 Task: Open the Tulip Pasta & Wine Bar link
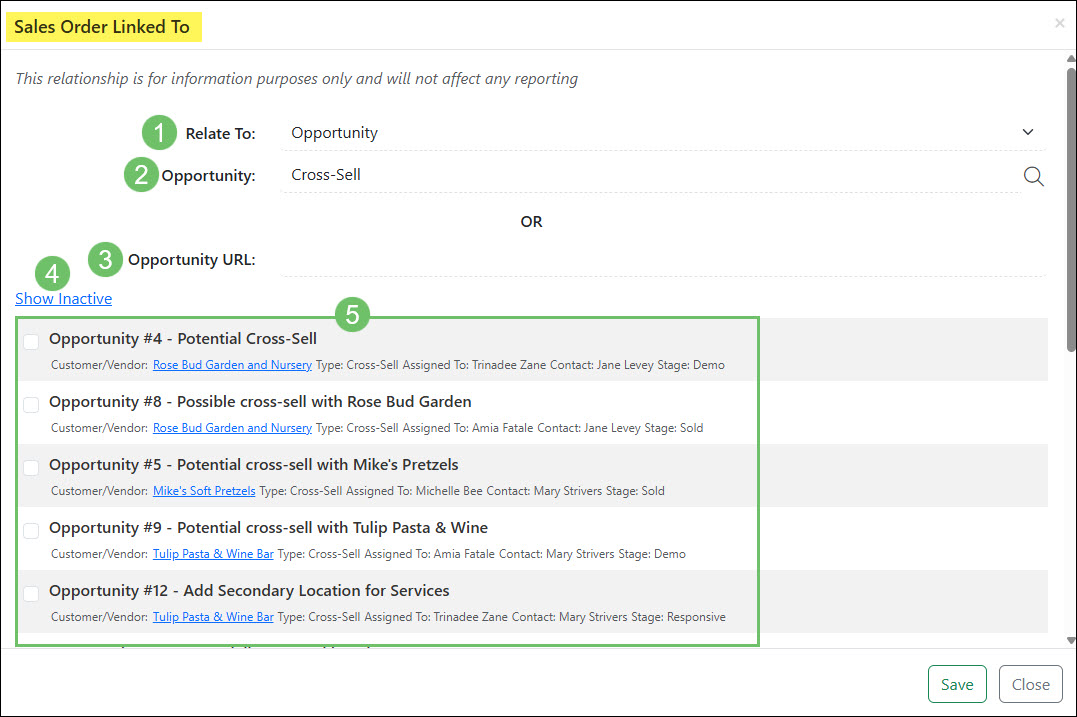[213, 554]
